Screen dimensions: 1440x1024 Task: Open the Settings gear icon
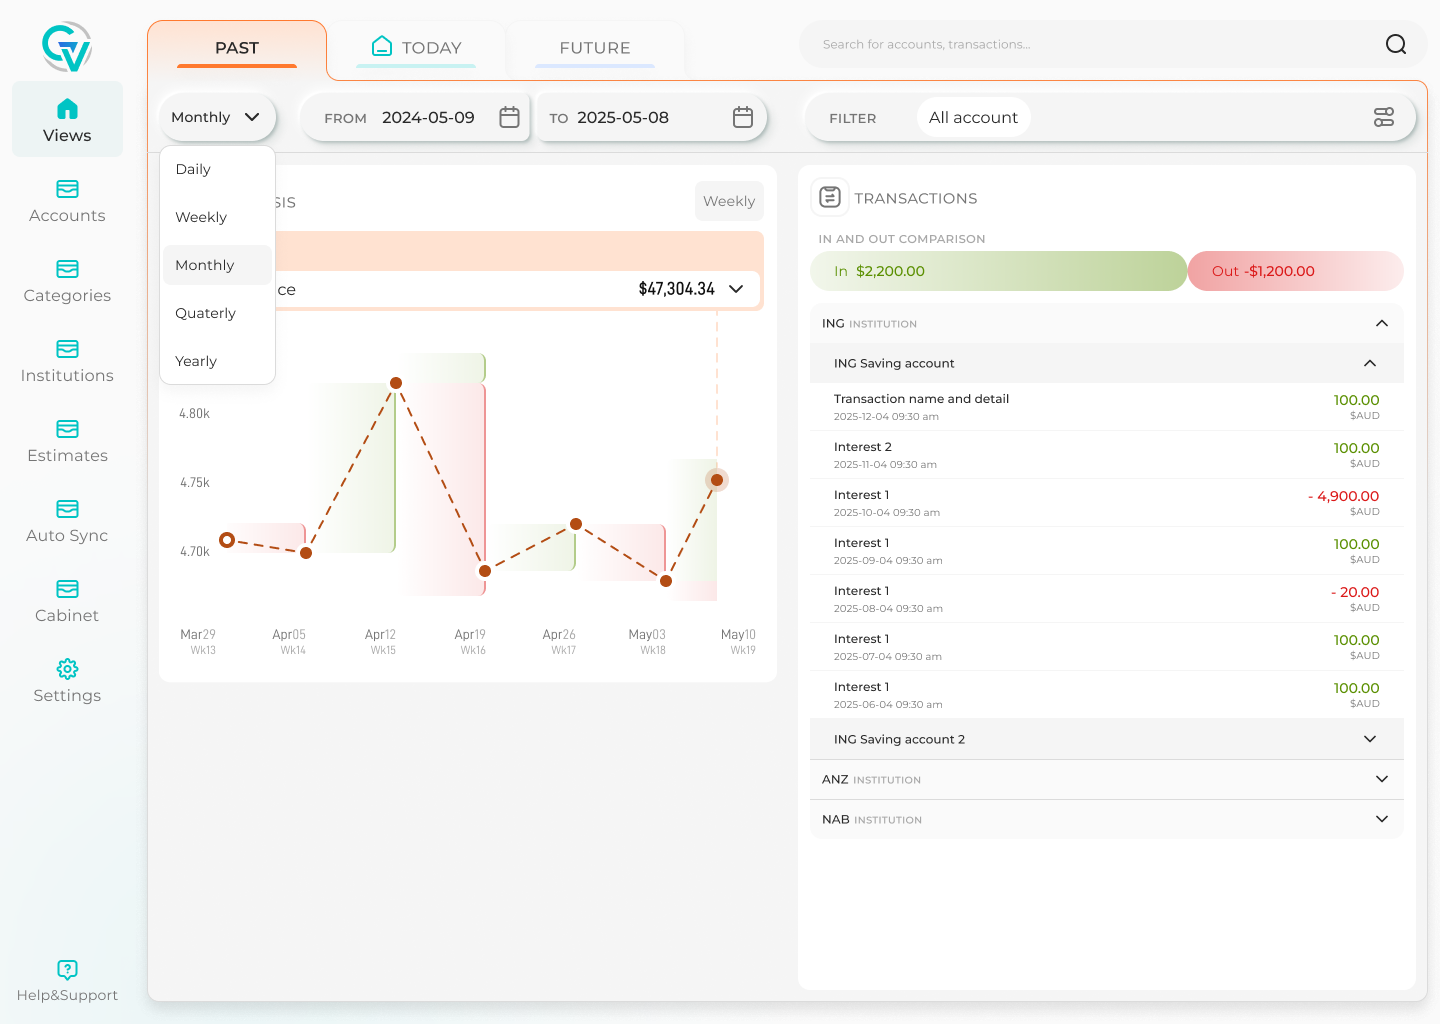coord(67,669)
